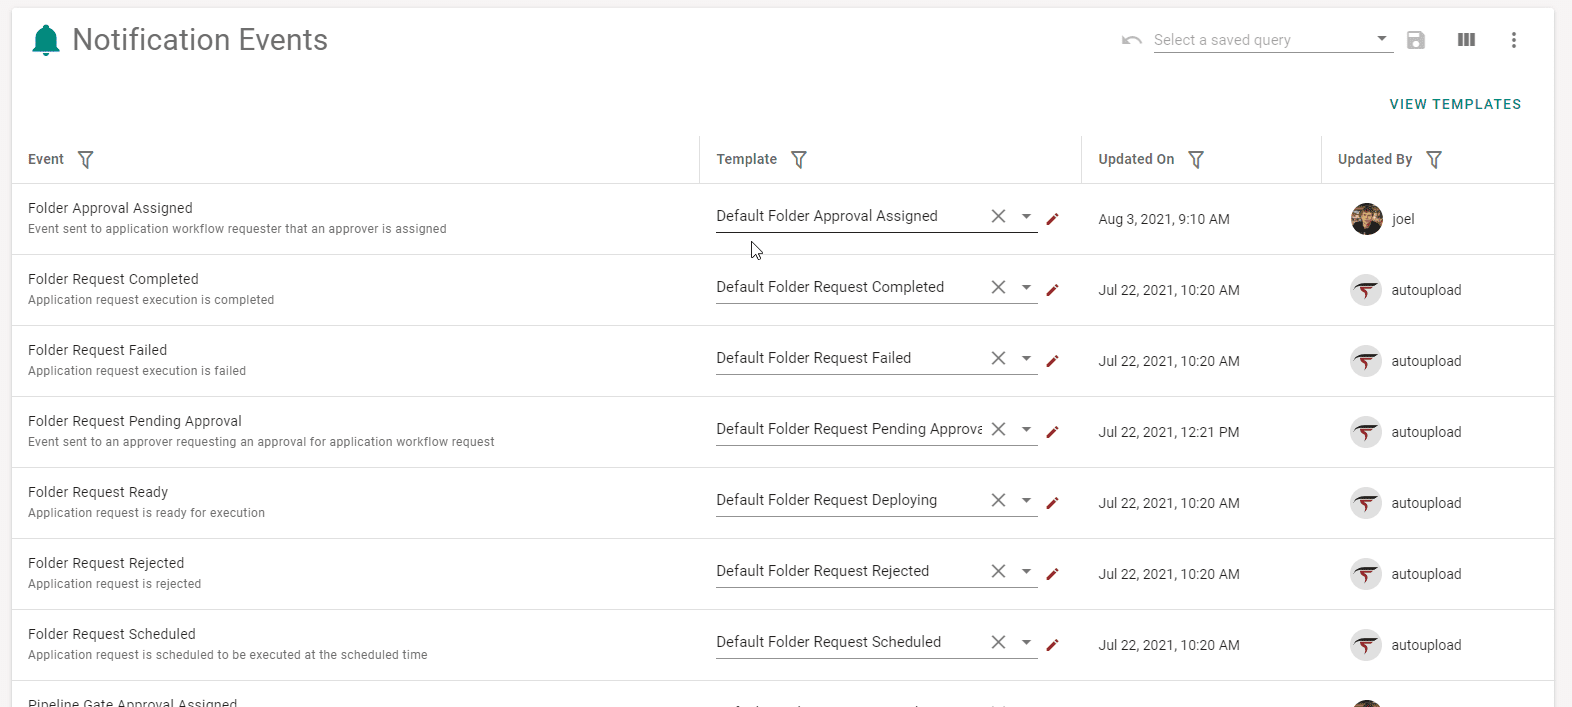The width and height of the screenshot is (1572, 707).
Task: Clear the Folder Request Failed template selection
Action: (x=998, y=358)
